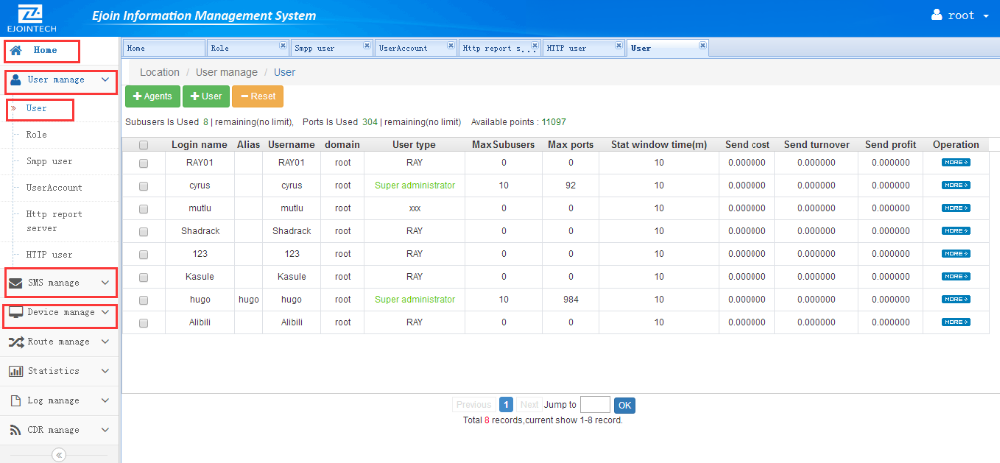Click the Jump to page input field
1000x463 pixels.
tap(595, 405)
